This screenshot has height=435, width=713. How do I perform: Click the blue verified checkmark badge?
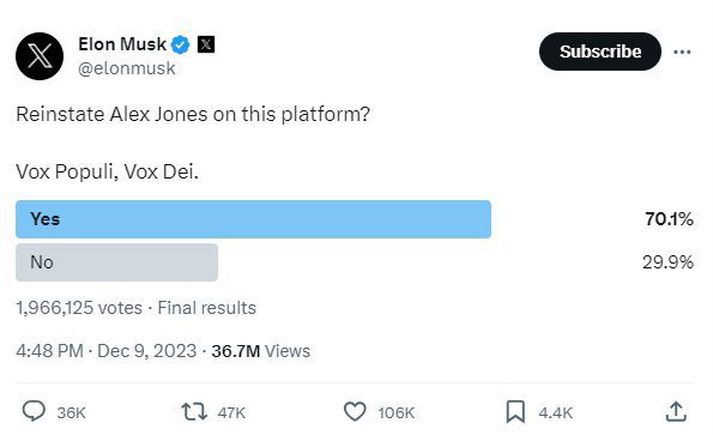click(181, 45)
